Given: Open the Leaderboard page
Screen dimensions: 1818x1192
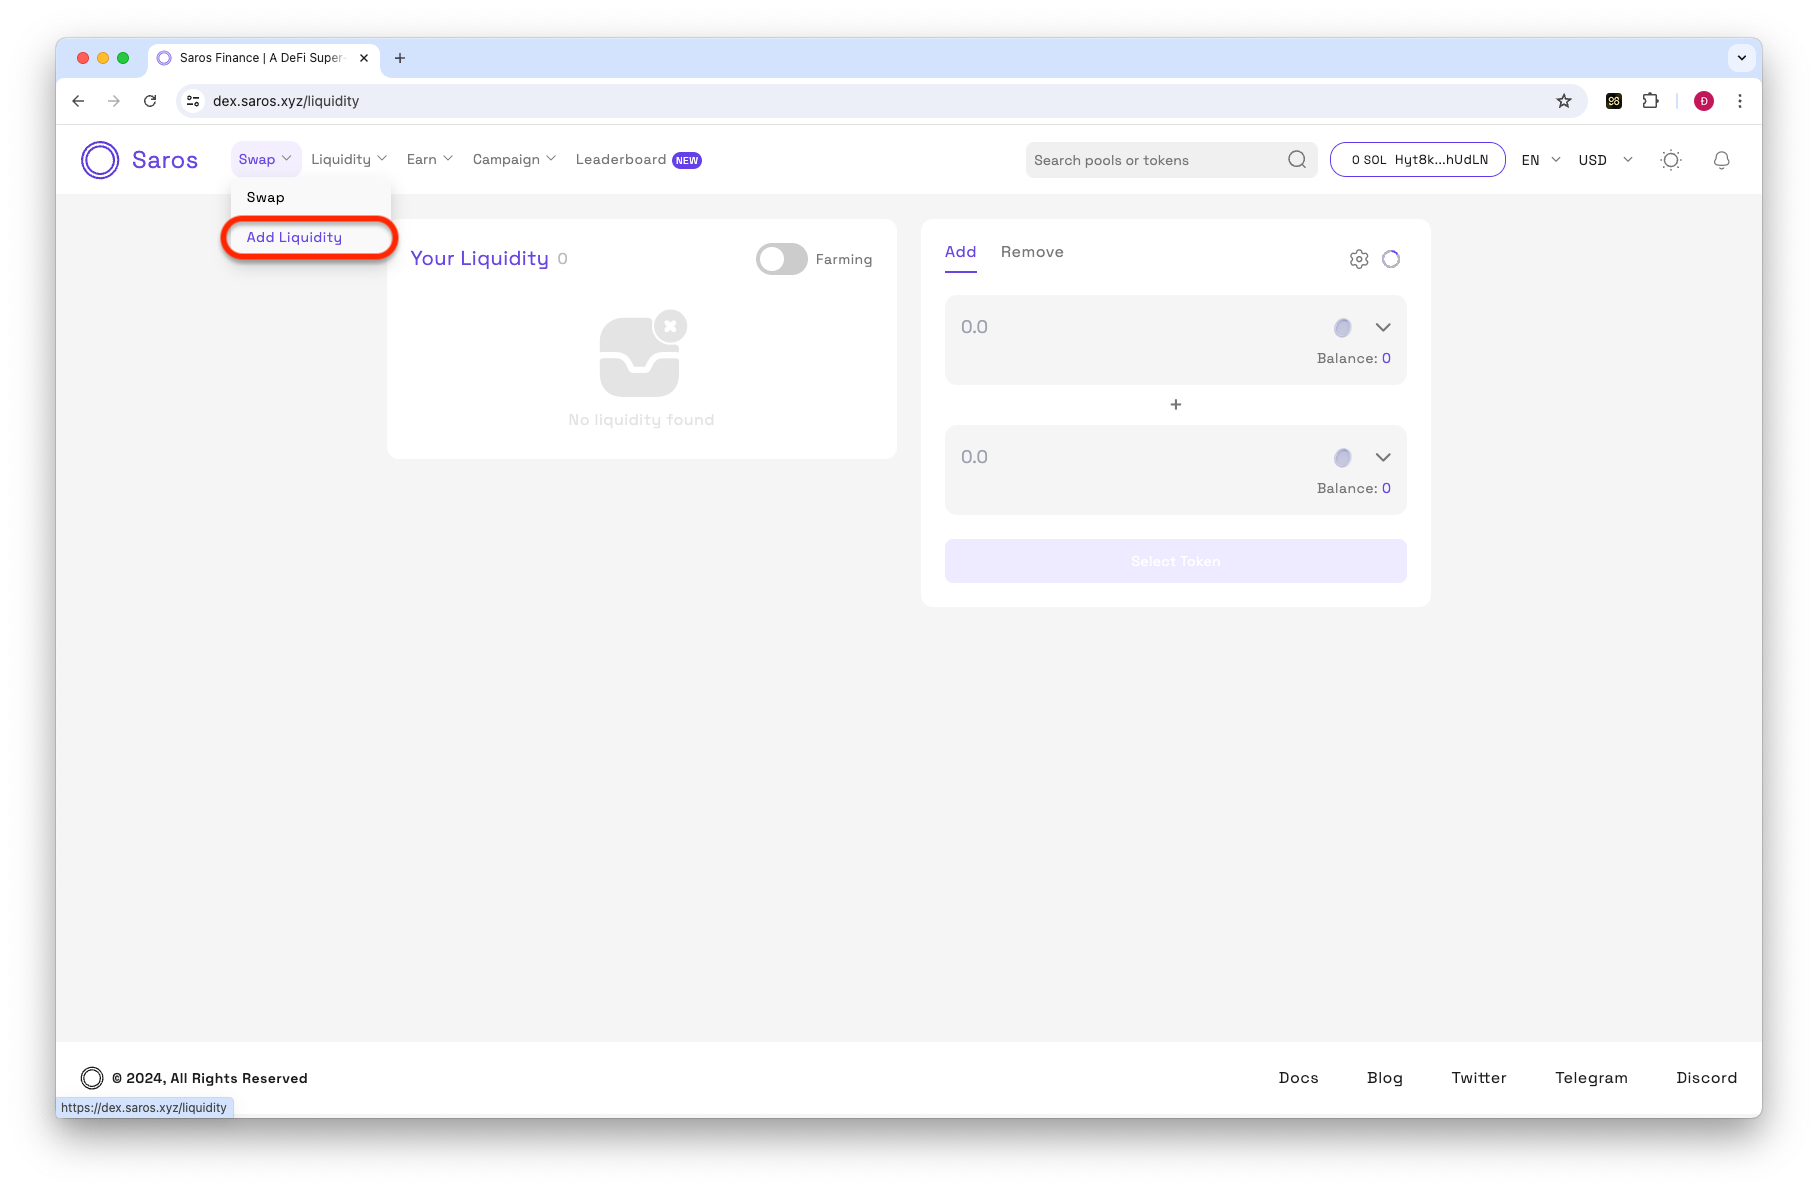Looking at the screenshot, I should 621,160.
